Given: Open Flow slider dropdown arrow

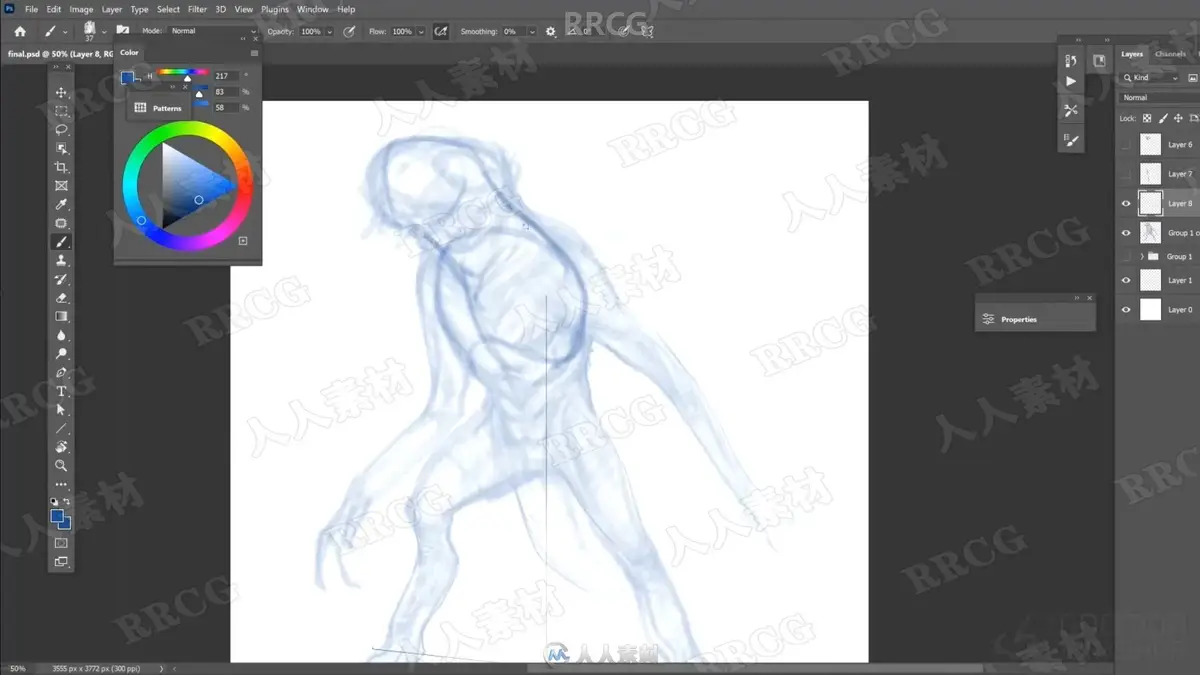Looking at the screenshot, I should (421, 32).
